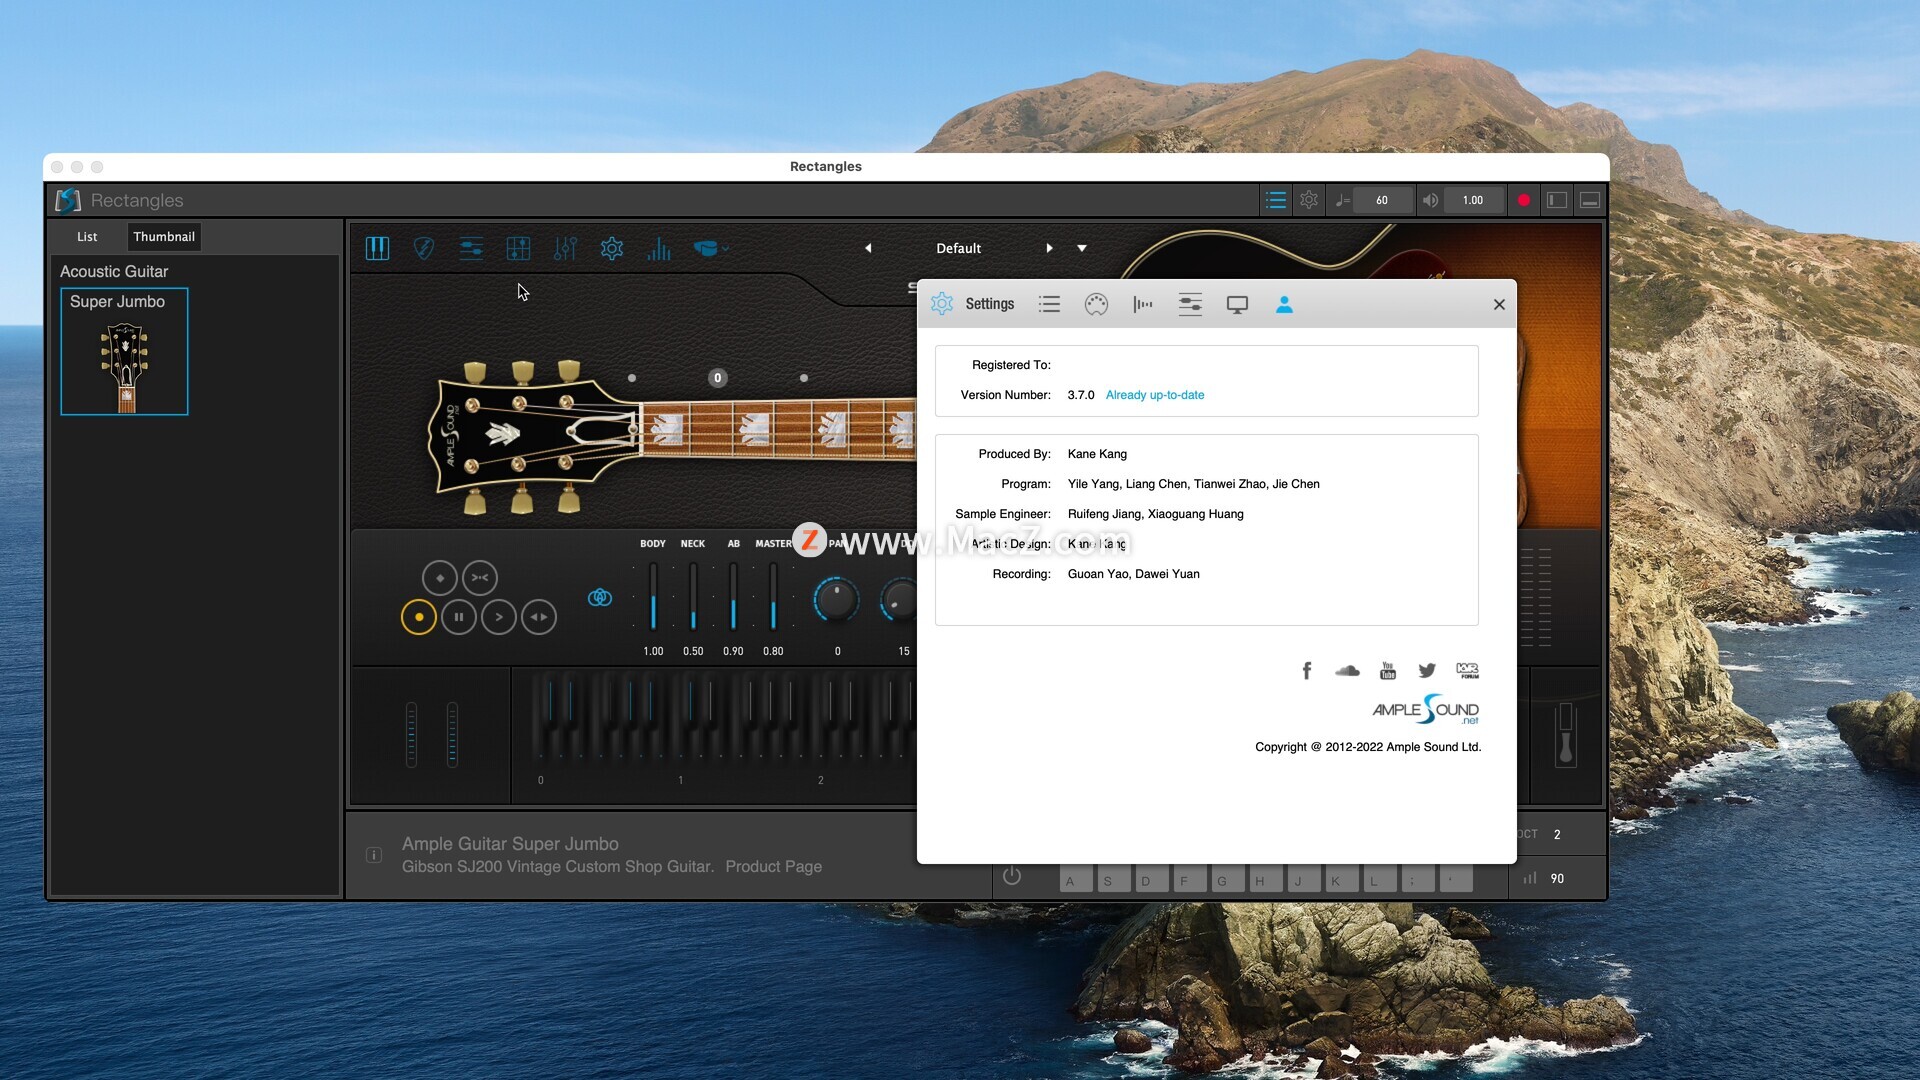Screen dimensions: 1920x1080
Task: Go to the previous preset arrow
Action: coord(868,248)
